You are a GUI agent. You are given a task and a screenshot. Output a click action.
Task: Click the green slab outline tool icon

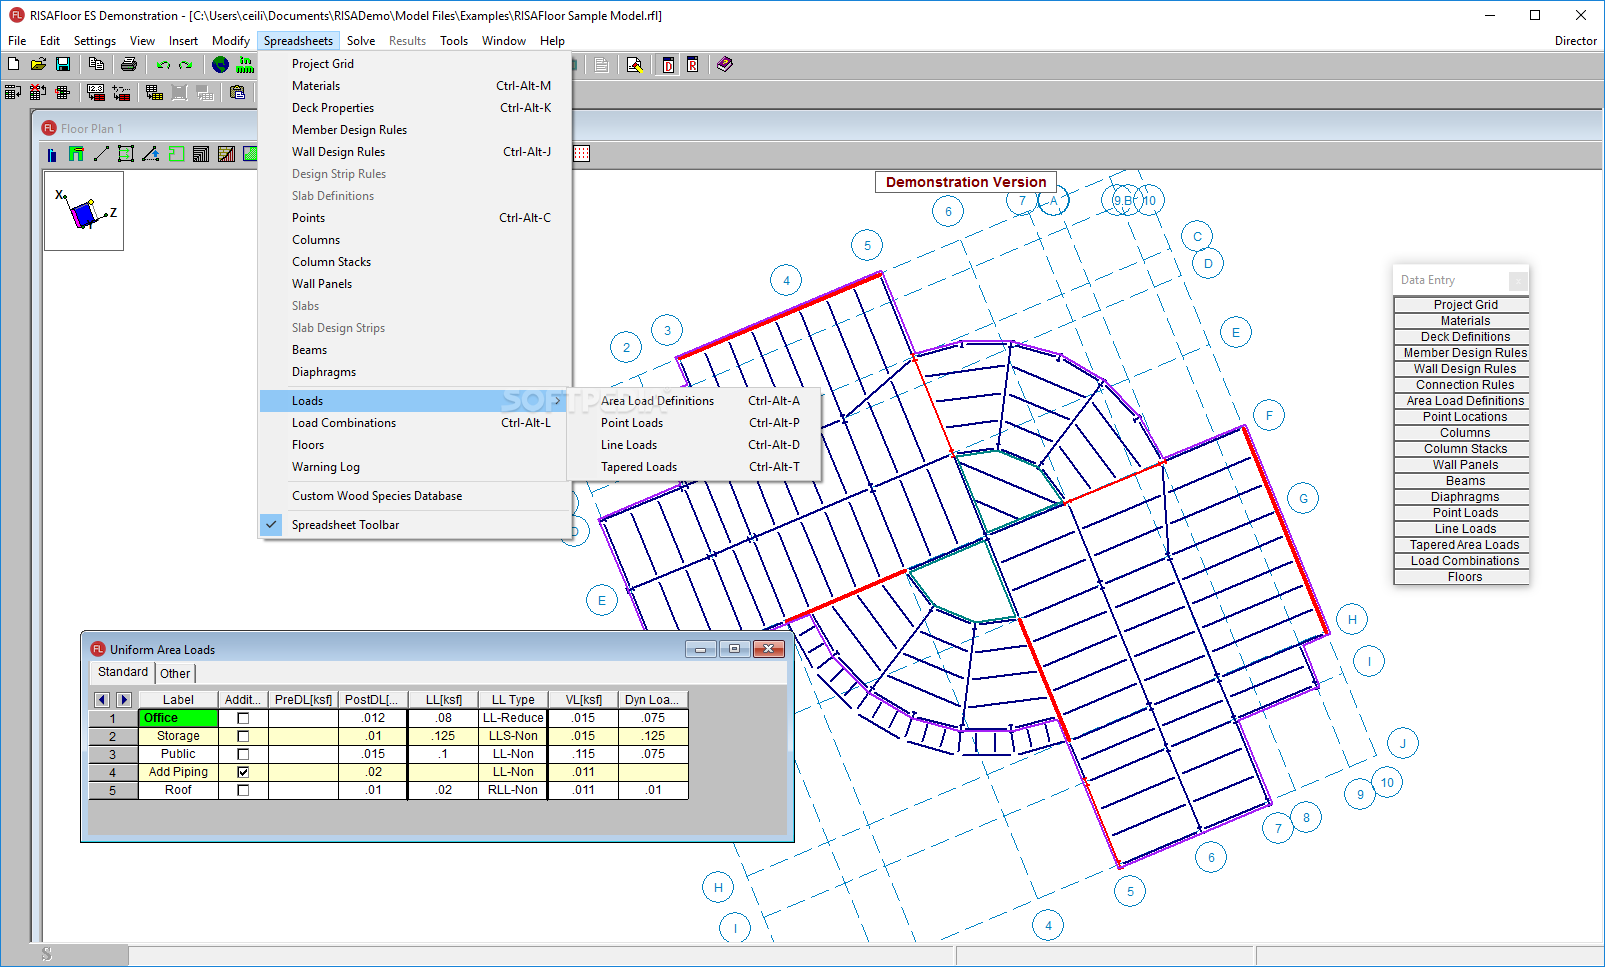coord(176,154)
